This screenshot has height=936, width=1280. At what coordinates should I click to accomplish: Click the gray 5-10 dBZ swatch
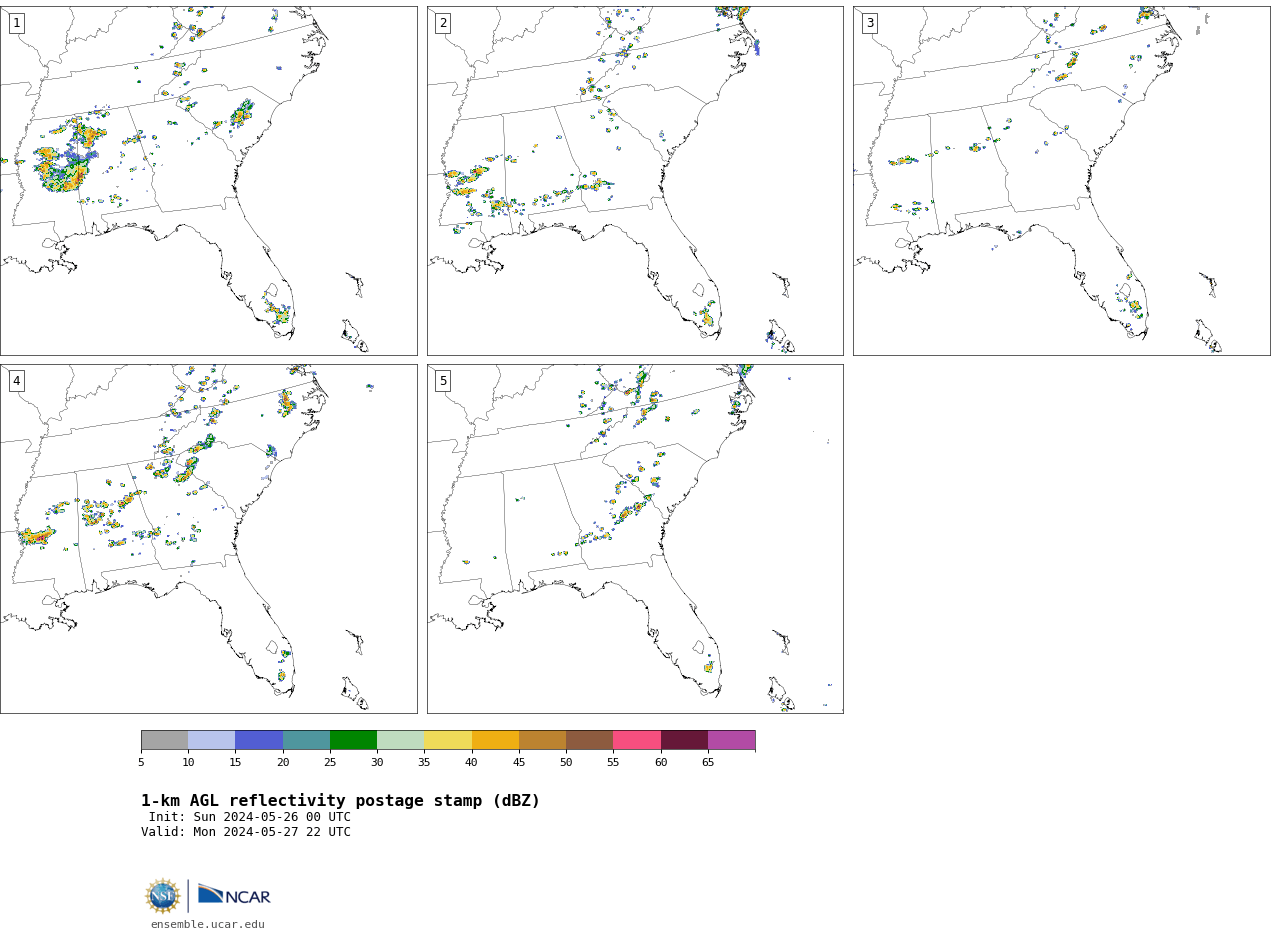tap(164, 740)
